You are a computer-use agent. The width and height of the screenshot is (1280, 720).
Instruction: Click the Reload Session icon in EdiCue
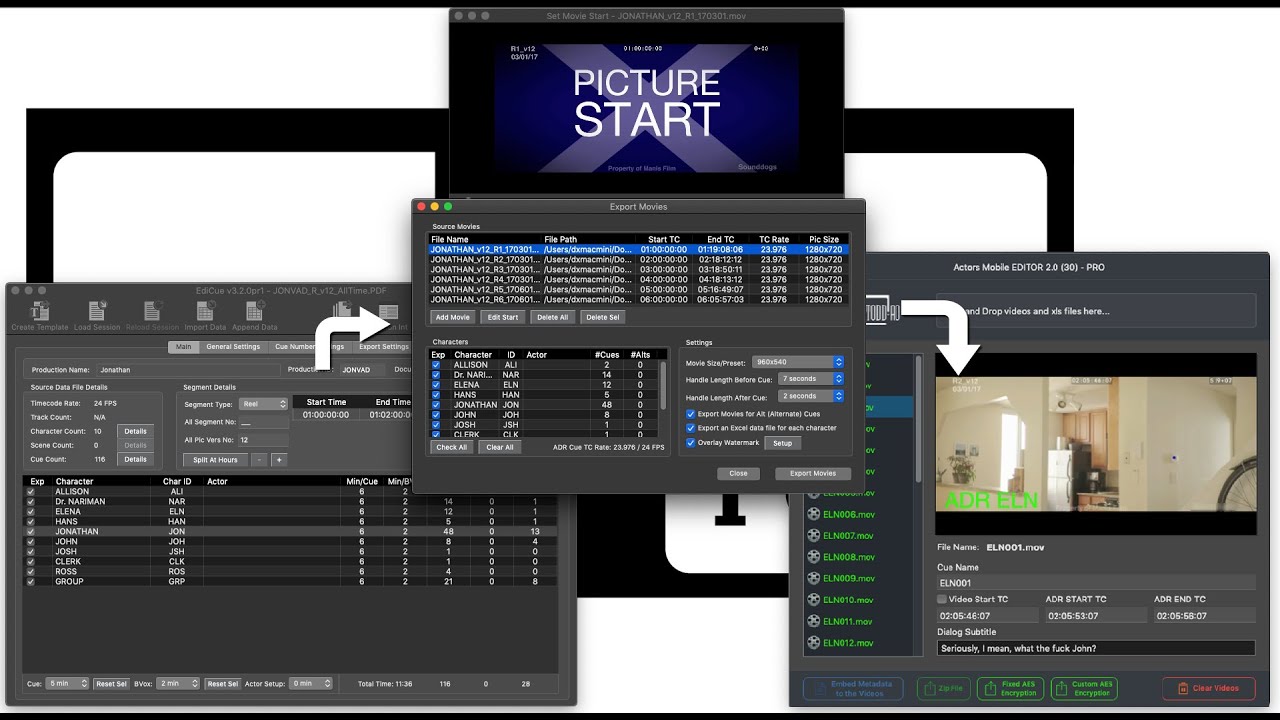click(152, 311)
